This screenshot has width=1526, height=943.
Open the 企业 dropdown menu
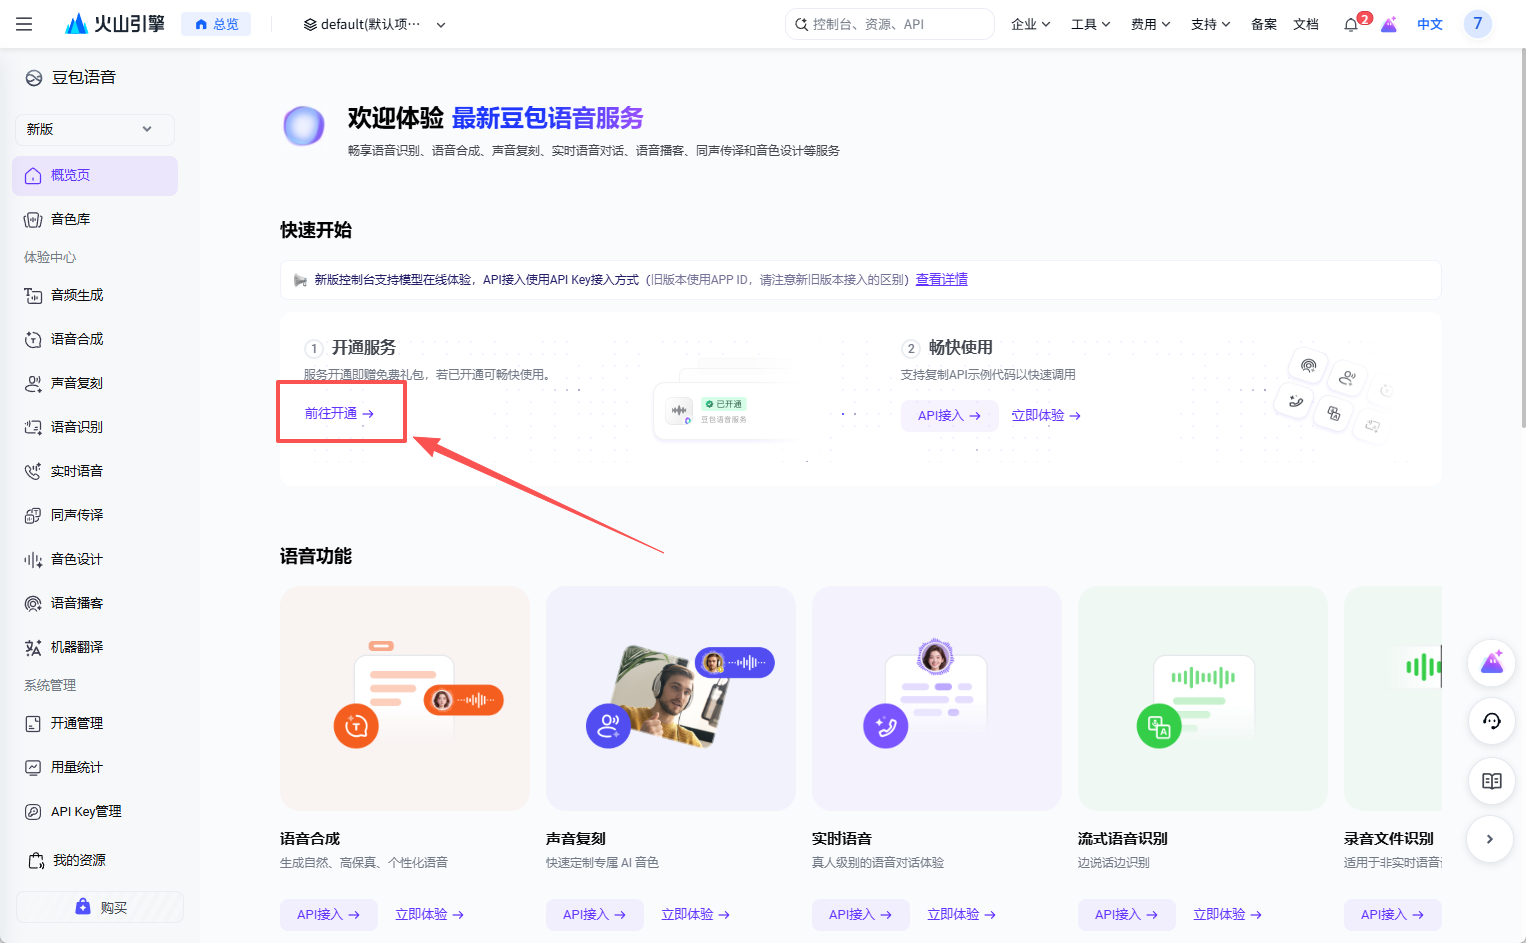1031,24
